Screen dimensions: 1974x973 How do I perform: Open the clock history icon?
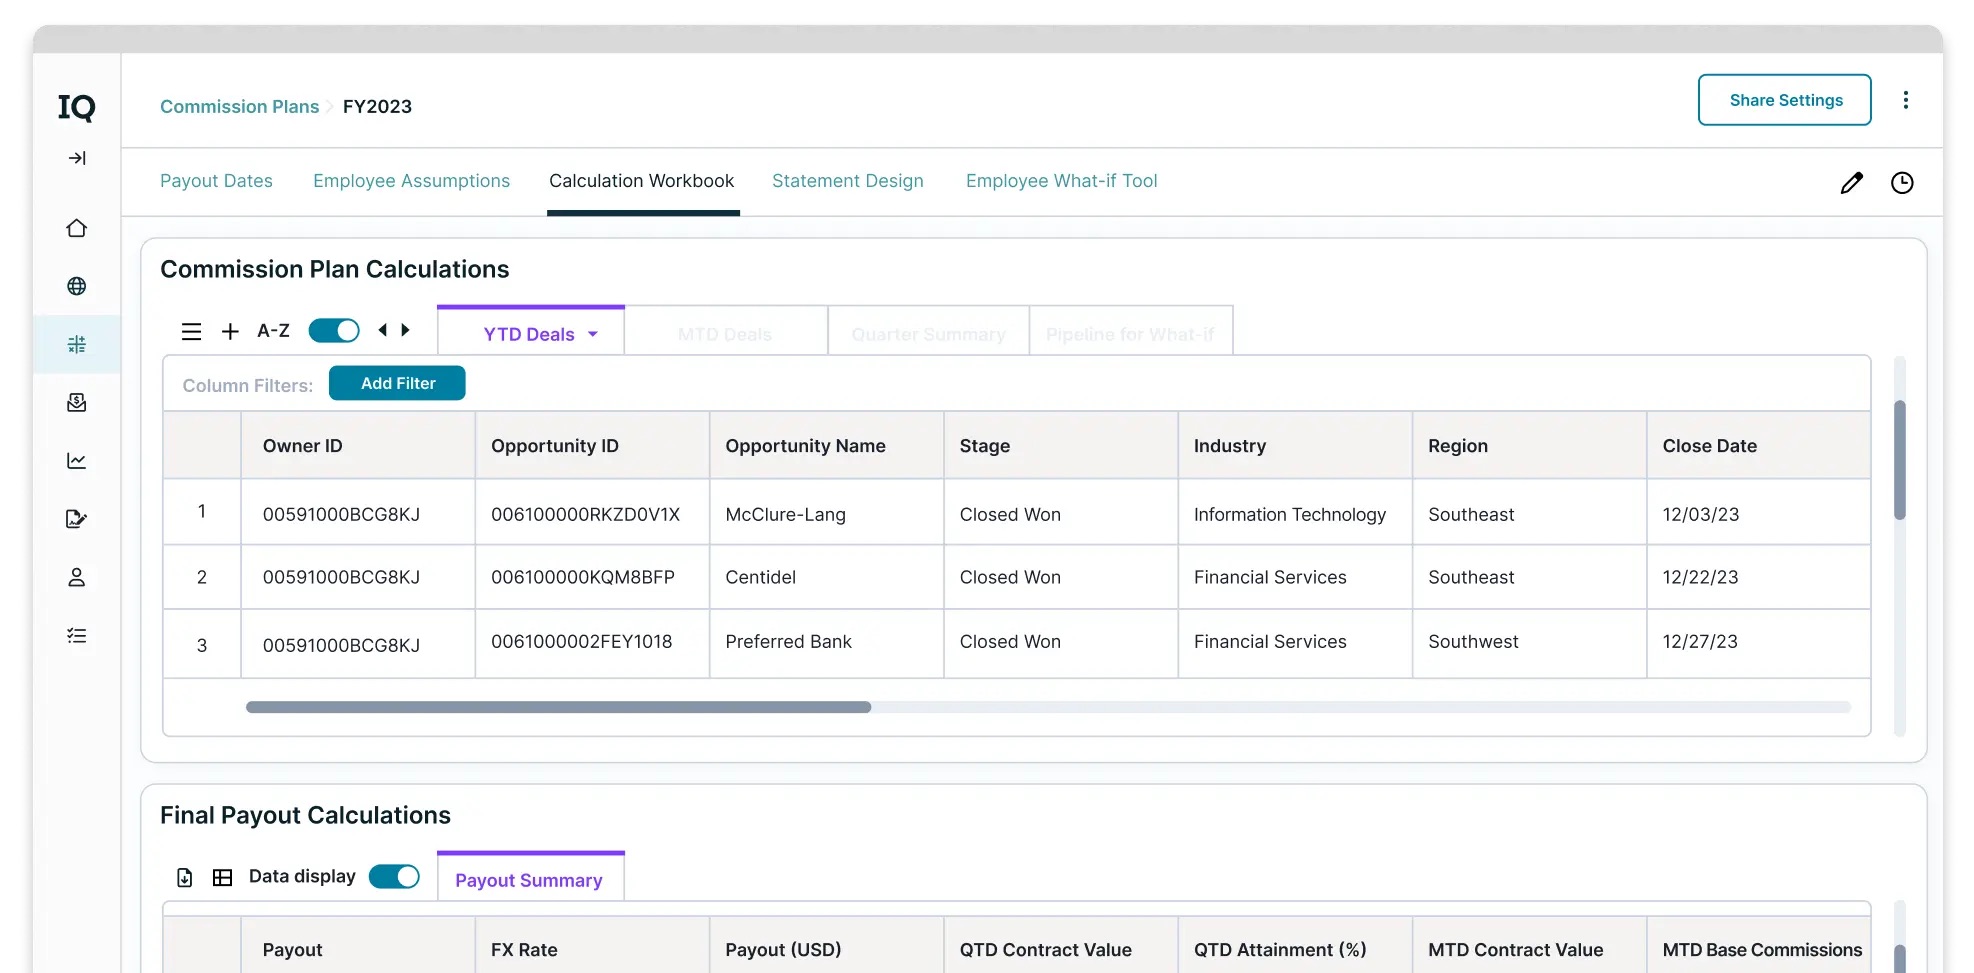click(1901, 182)
